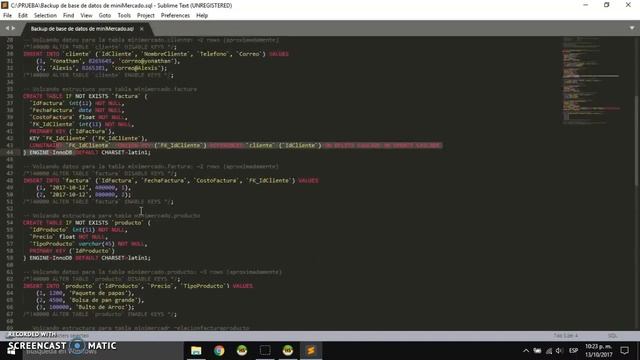Open the Selection menu
640x360 pixels.
pos(45,16)
